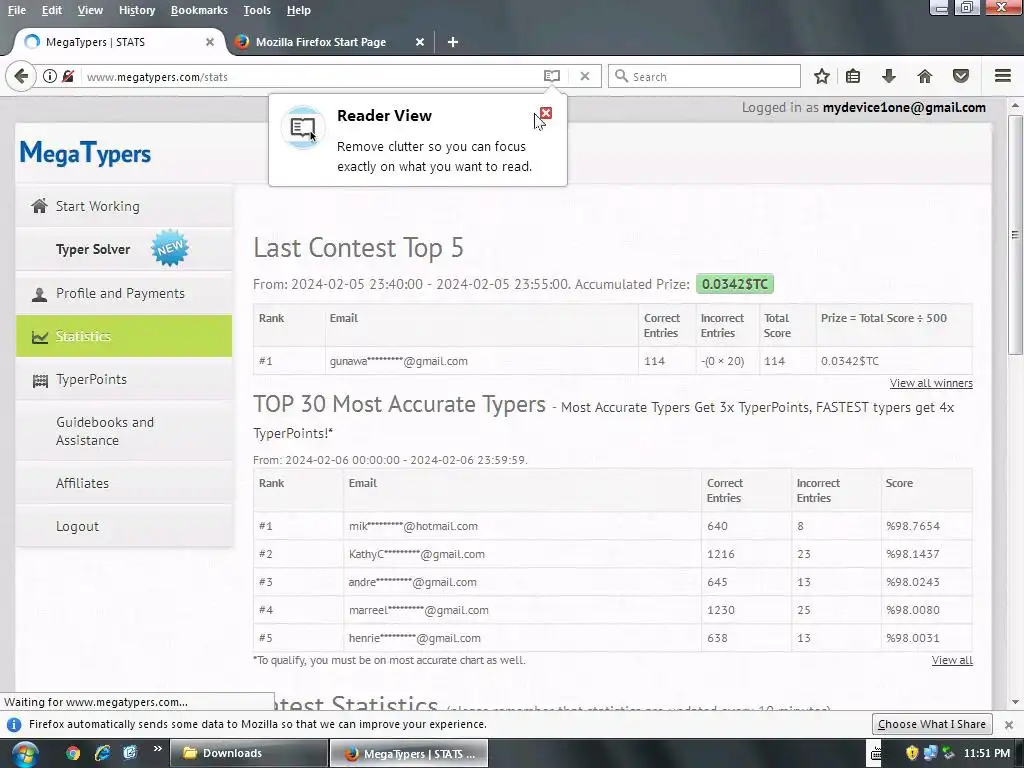Enter Reader View from the address bar
1024x768 pixels.
(x=552, y=76)
